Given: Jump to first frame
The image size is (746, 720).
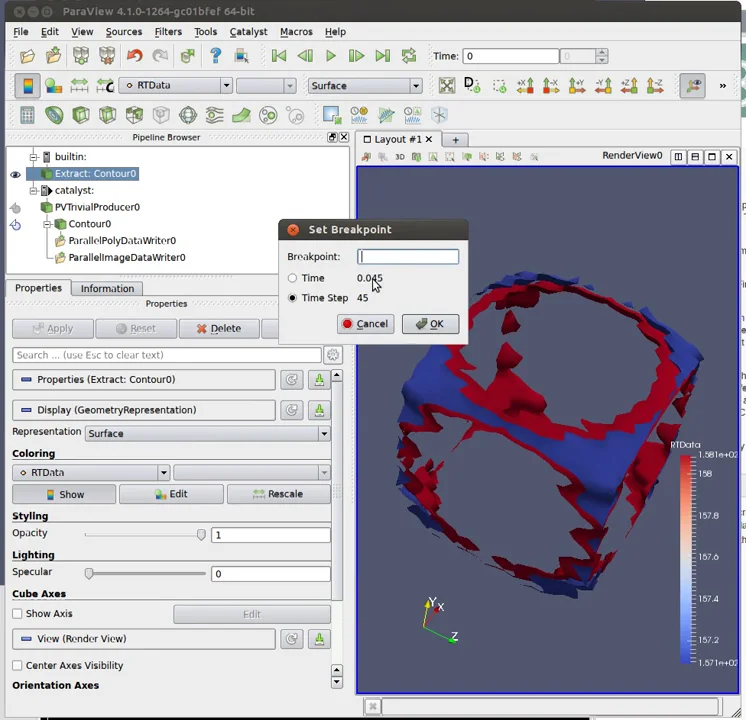Looking at the screenshot, I should tap(279, 56).
